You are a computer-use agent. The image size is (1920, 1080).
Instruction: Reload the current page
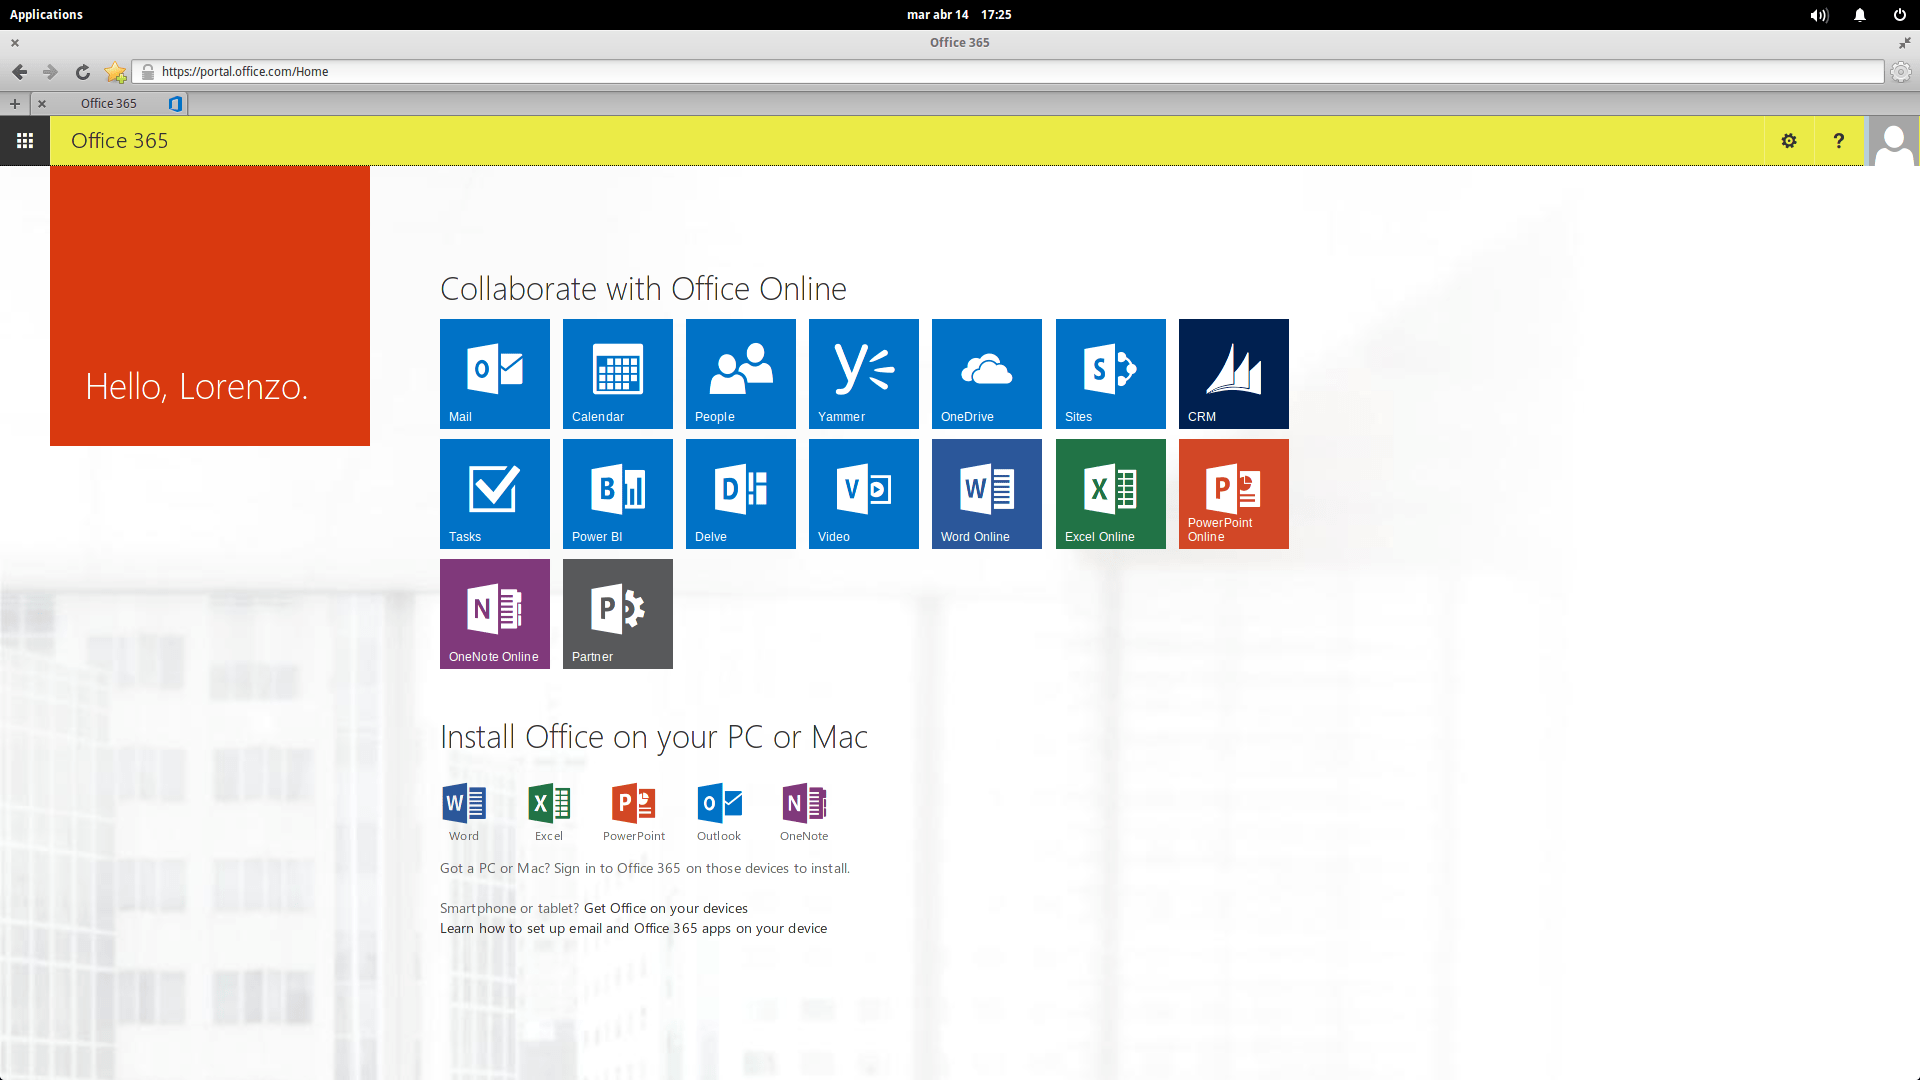[83, 72]
